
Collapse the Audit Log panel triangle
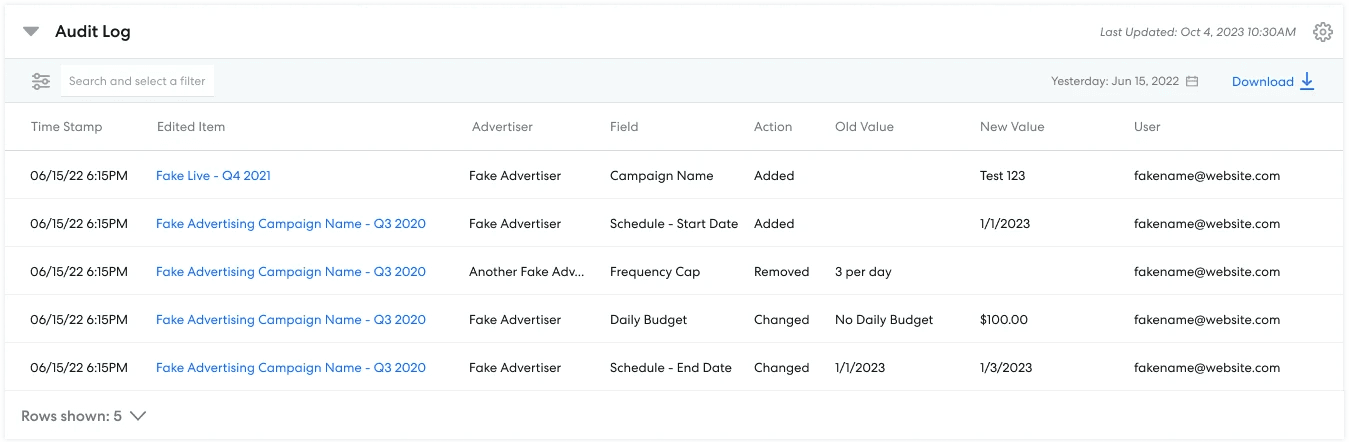[x=31, y=32]
